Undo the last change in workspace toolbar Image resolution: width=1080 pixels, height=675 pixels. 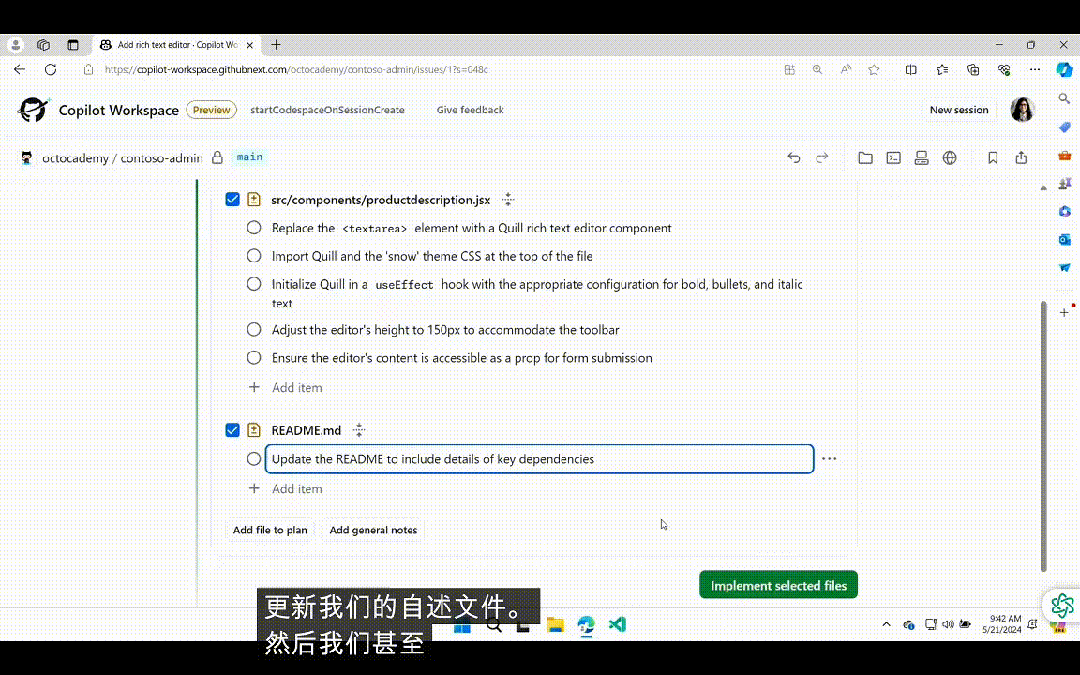click(x=793, y=158)
